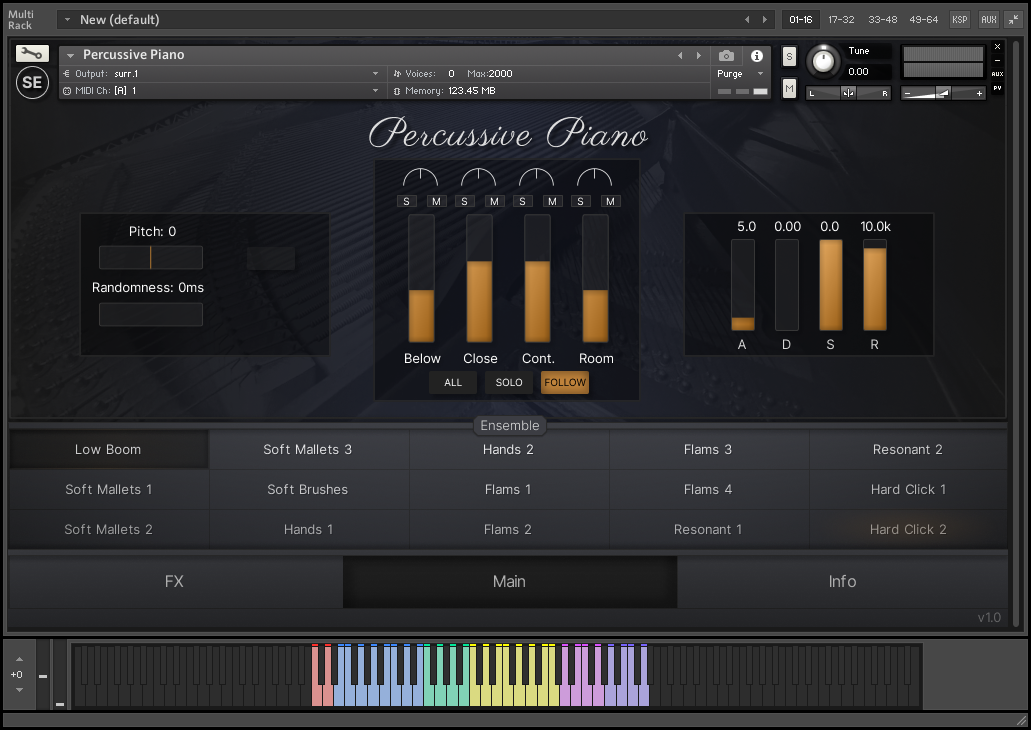Select the Hard Click 1 articulation
1031x730 pixels.
908,489
